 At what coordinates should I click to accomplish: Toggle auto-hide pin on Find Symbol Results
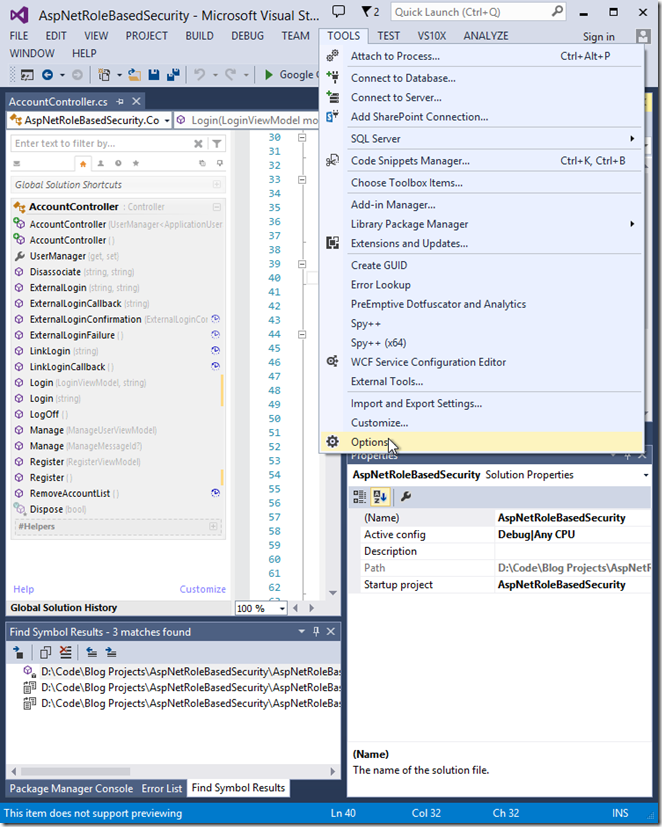click(x=316, y=631)
